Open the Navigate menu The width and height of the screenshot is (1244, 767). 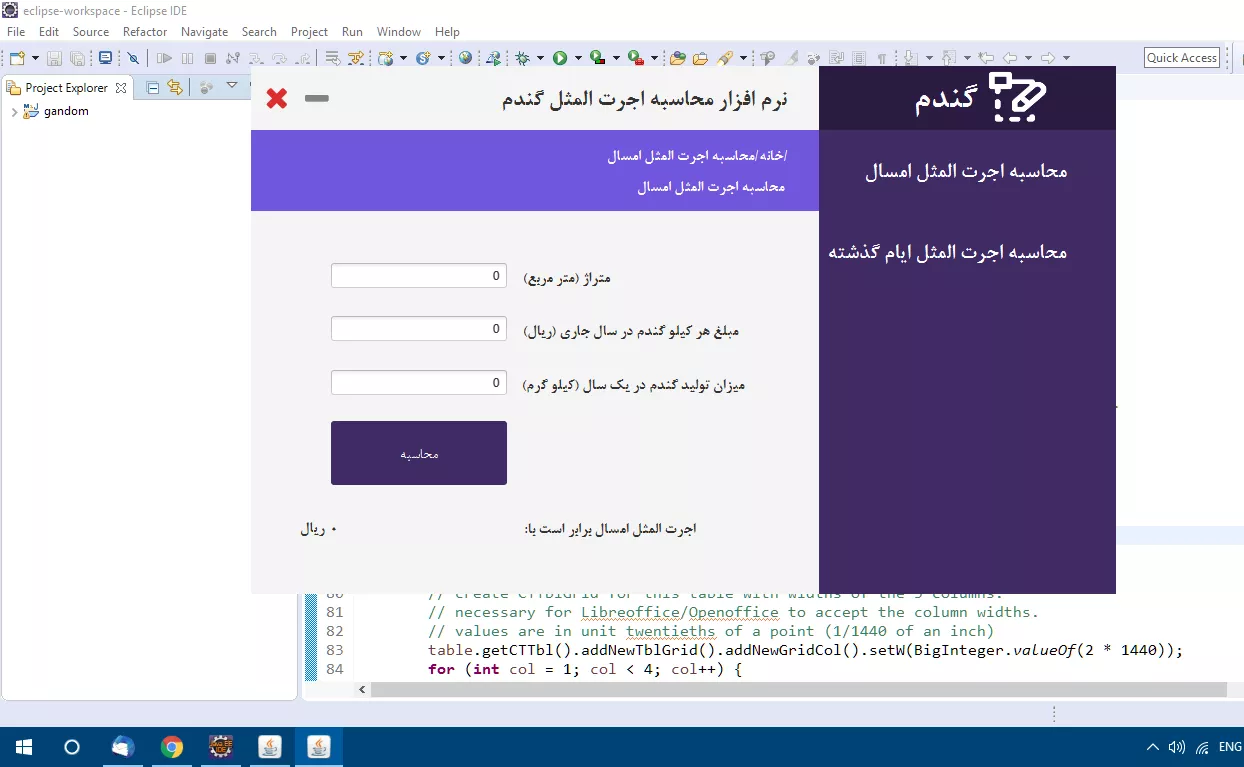point(205,32)
